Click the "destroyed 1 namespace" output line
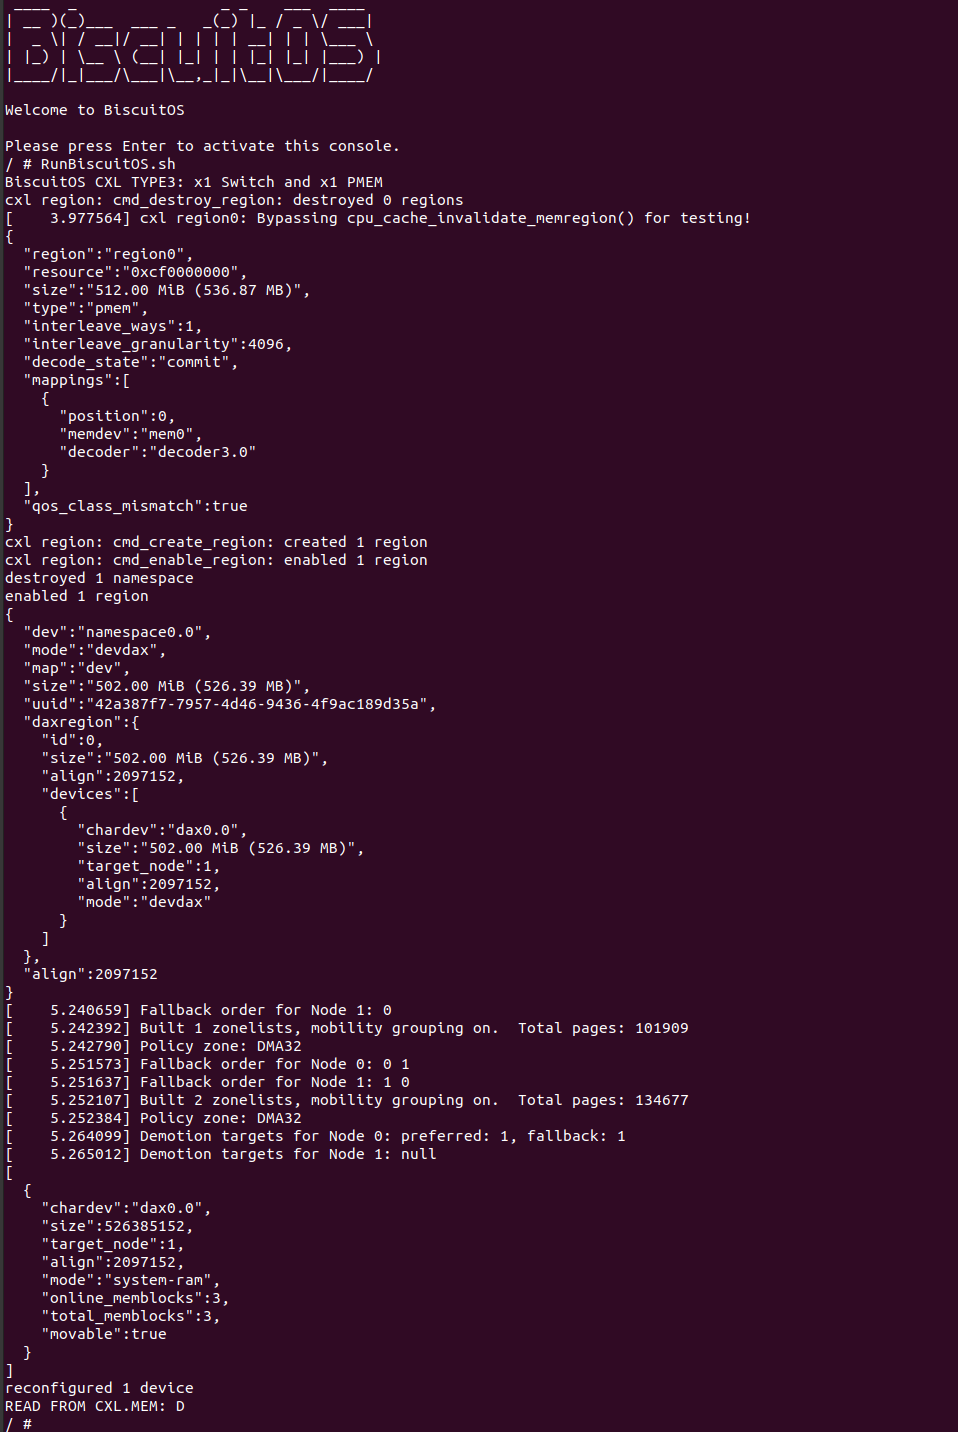This screenshot has height=1432, width=958. pos(99,578)
